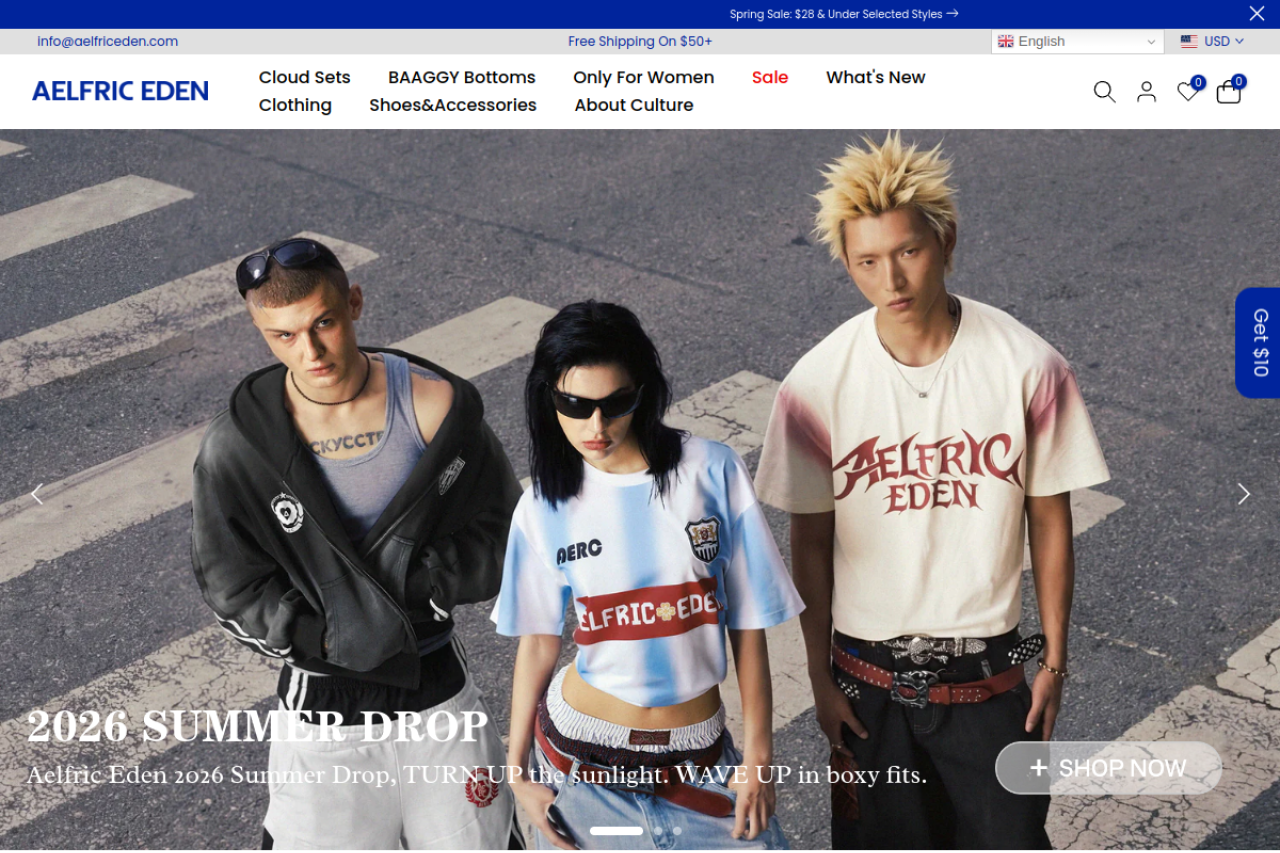Open BAAGGY Bottoms category
Screen dimensions: 1280x853
coord(461,77)
